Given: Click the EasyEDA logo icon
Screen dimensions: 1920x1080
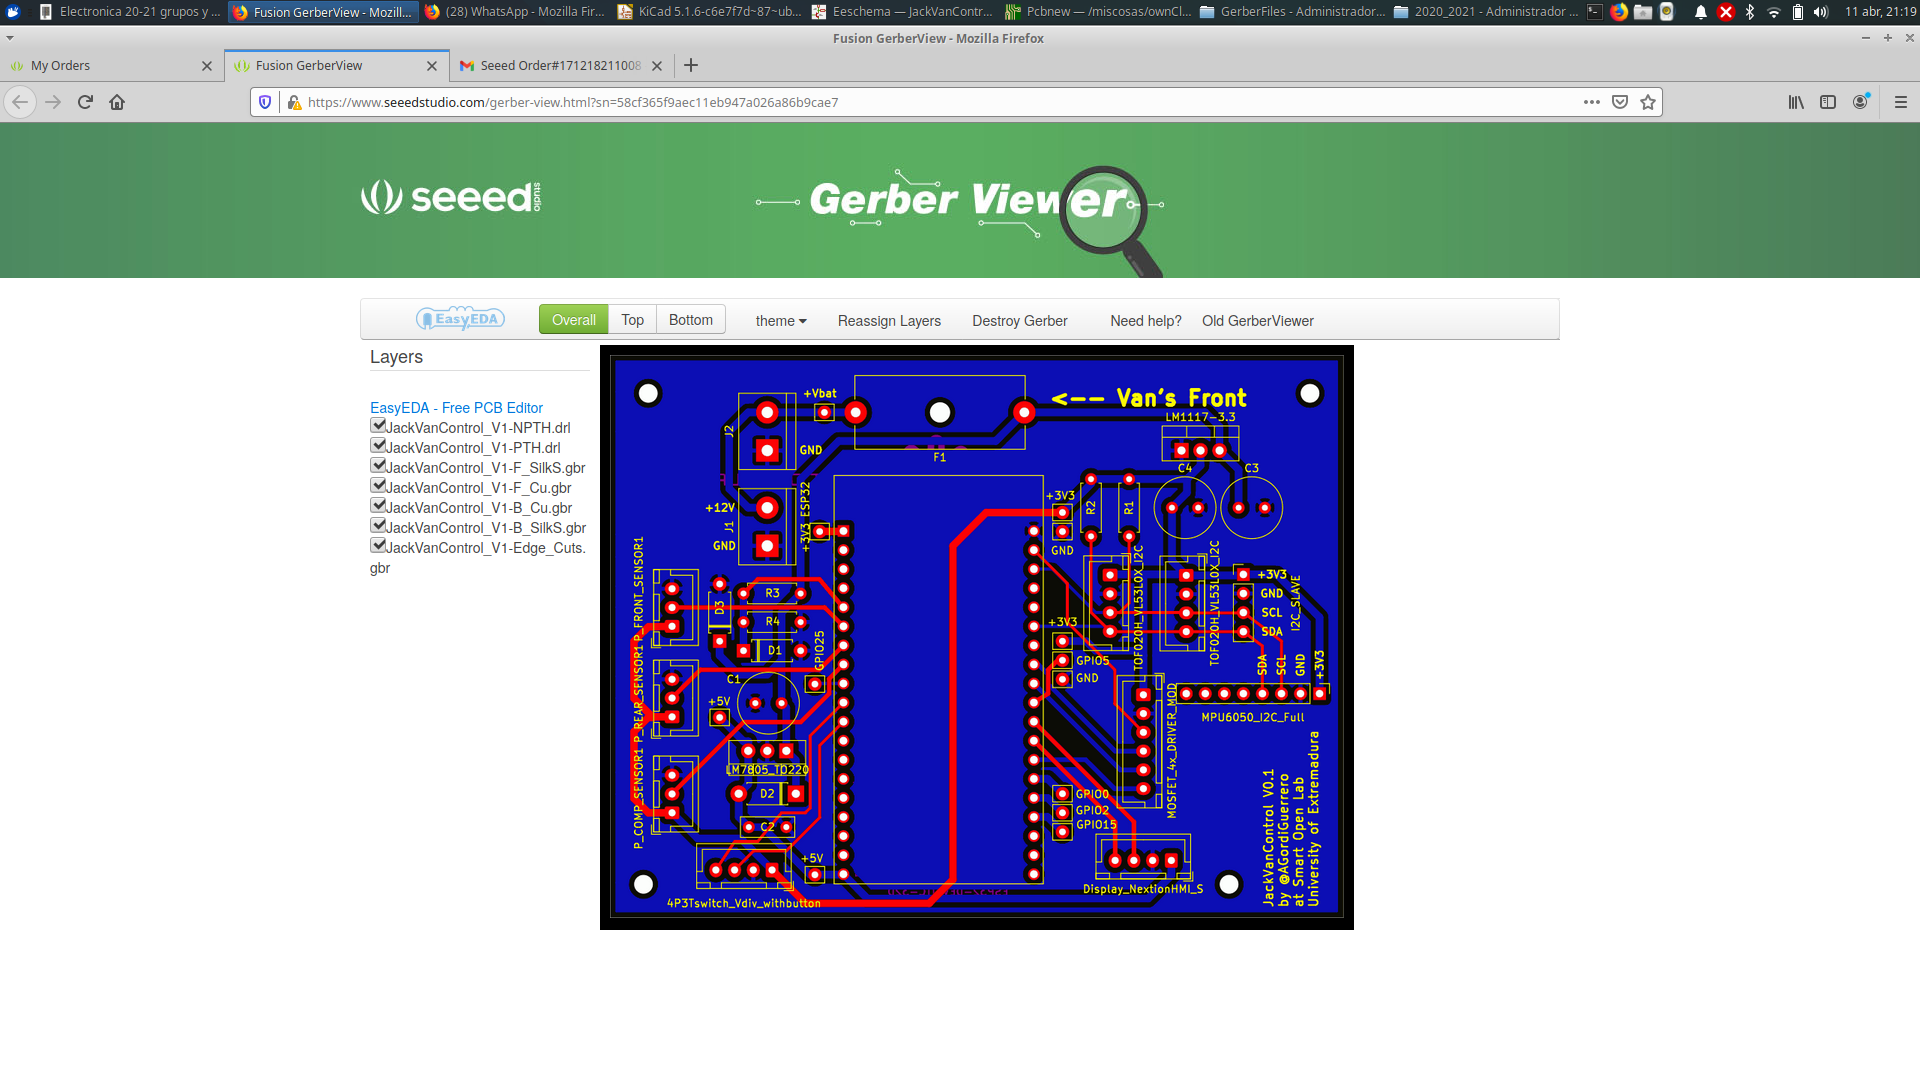Looking at the screenshot, I should (x=460, y=319).
